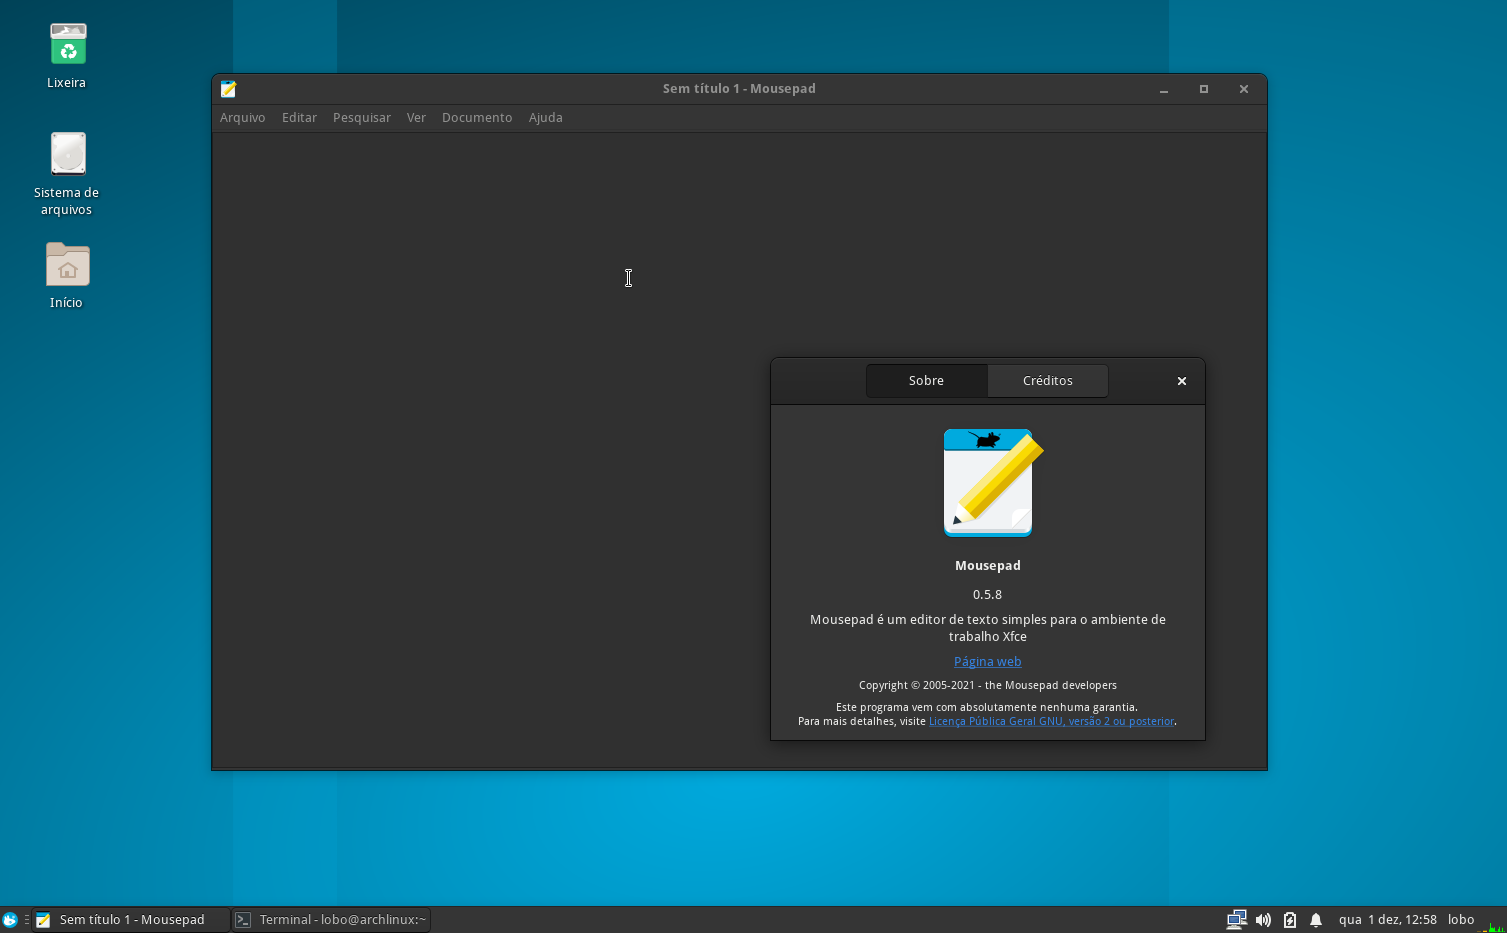This screenshot has width=1507, height=933.
Task: Open the lobo user menu
Action: coord(1461,919)
